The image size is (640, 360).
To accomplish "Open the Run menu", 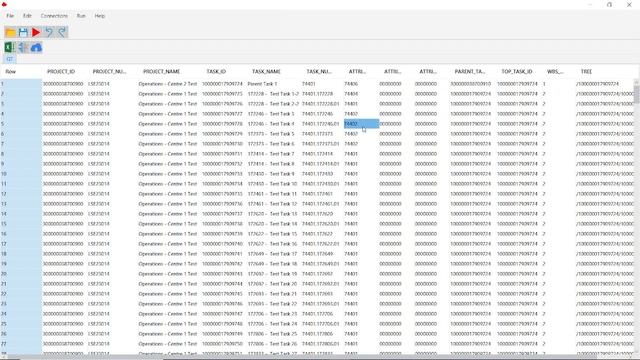I will pos(81,16).
